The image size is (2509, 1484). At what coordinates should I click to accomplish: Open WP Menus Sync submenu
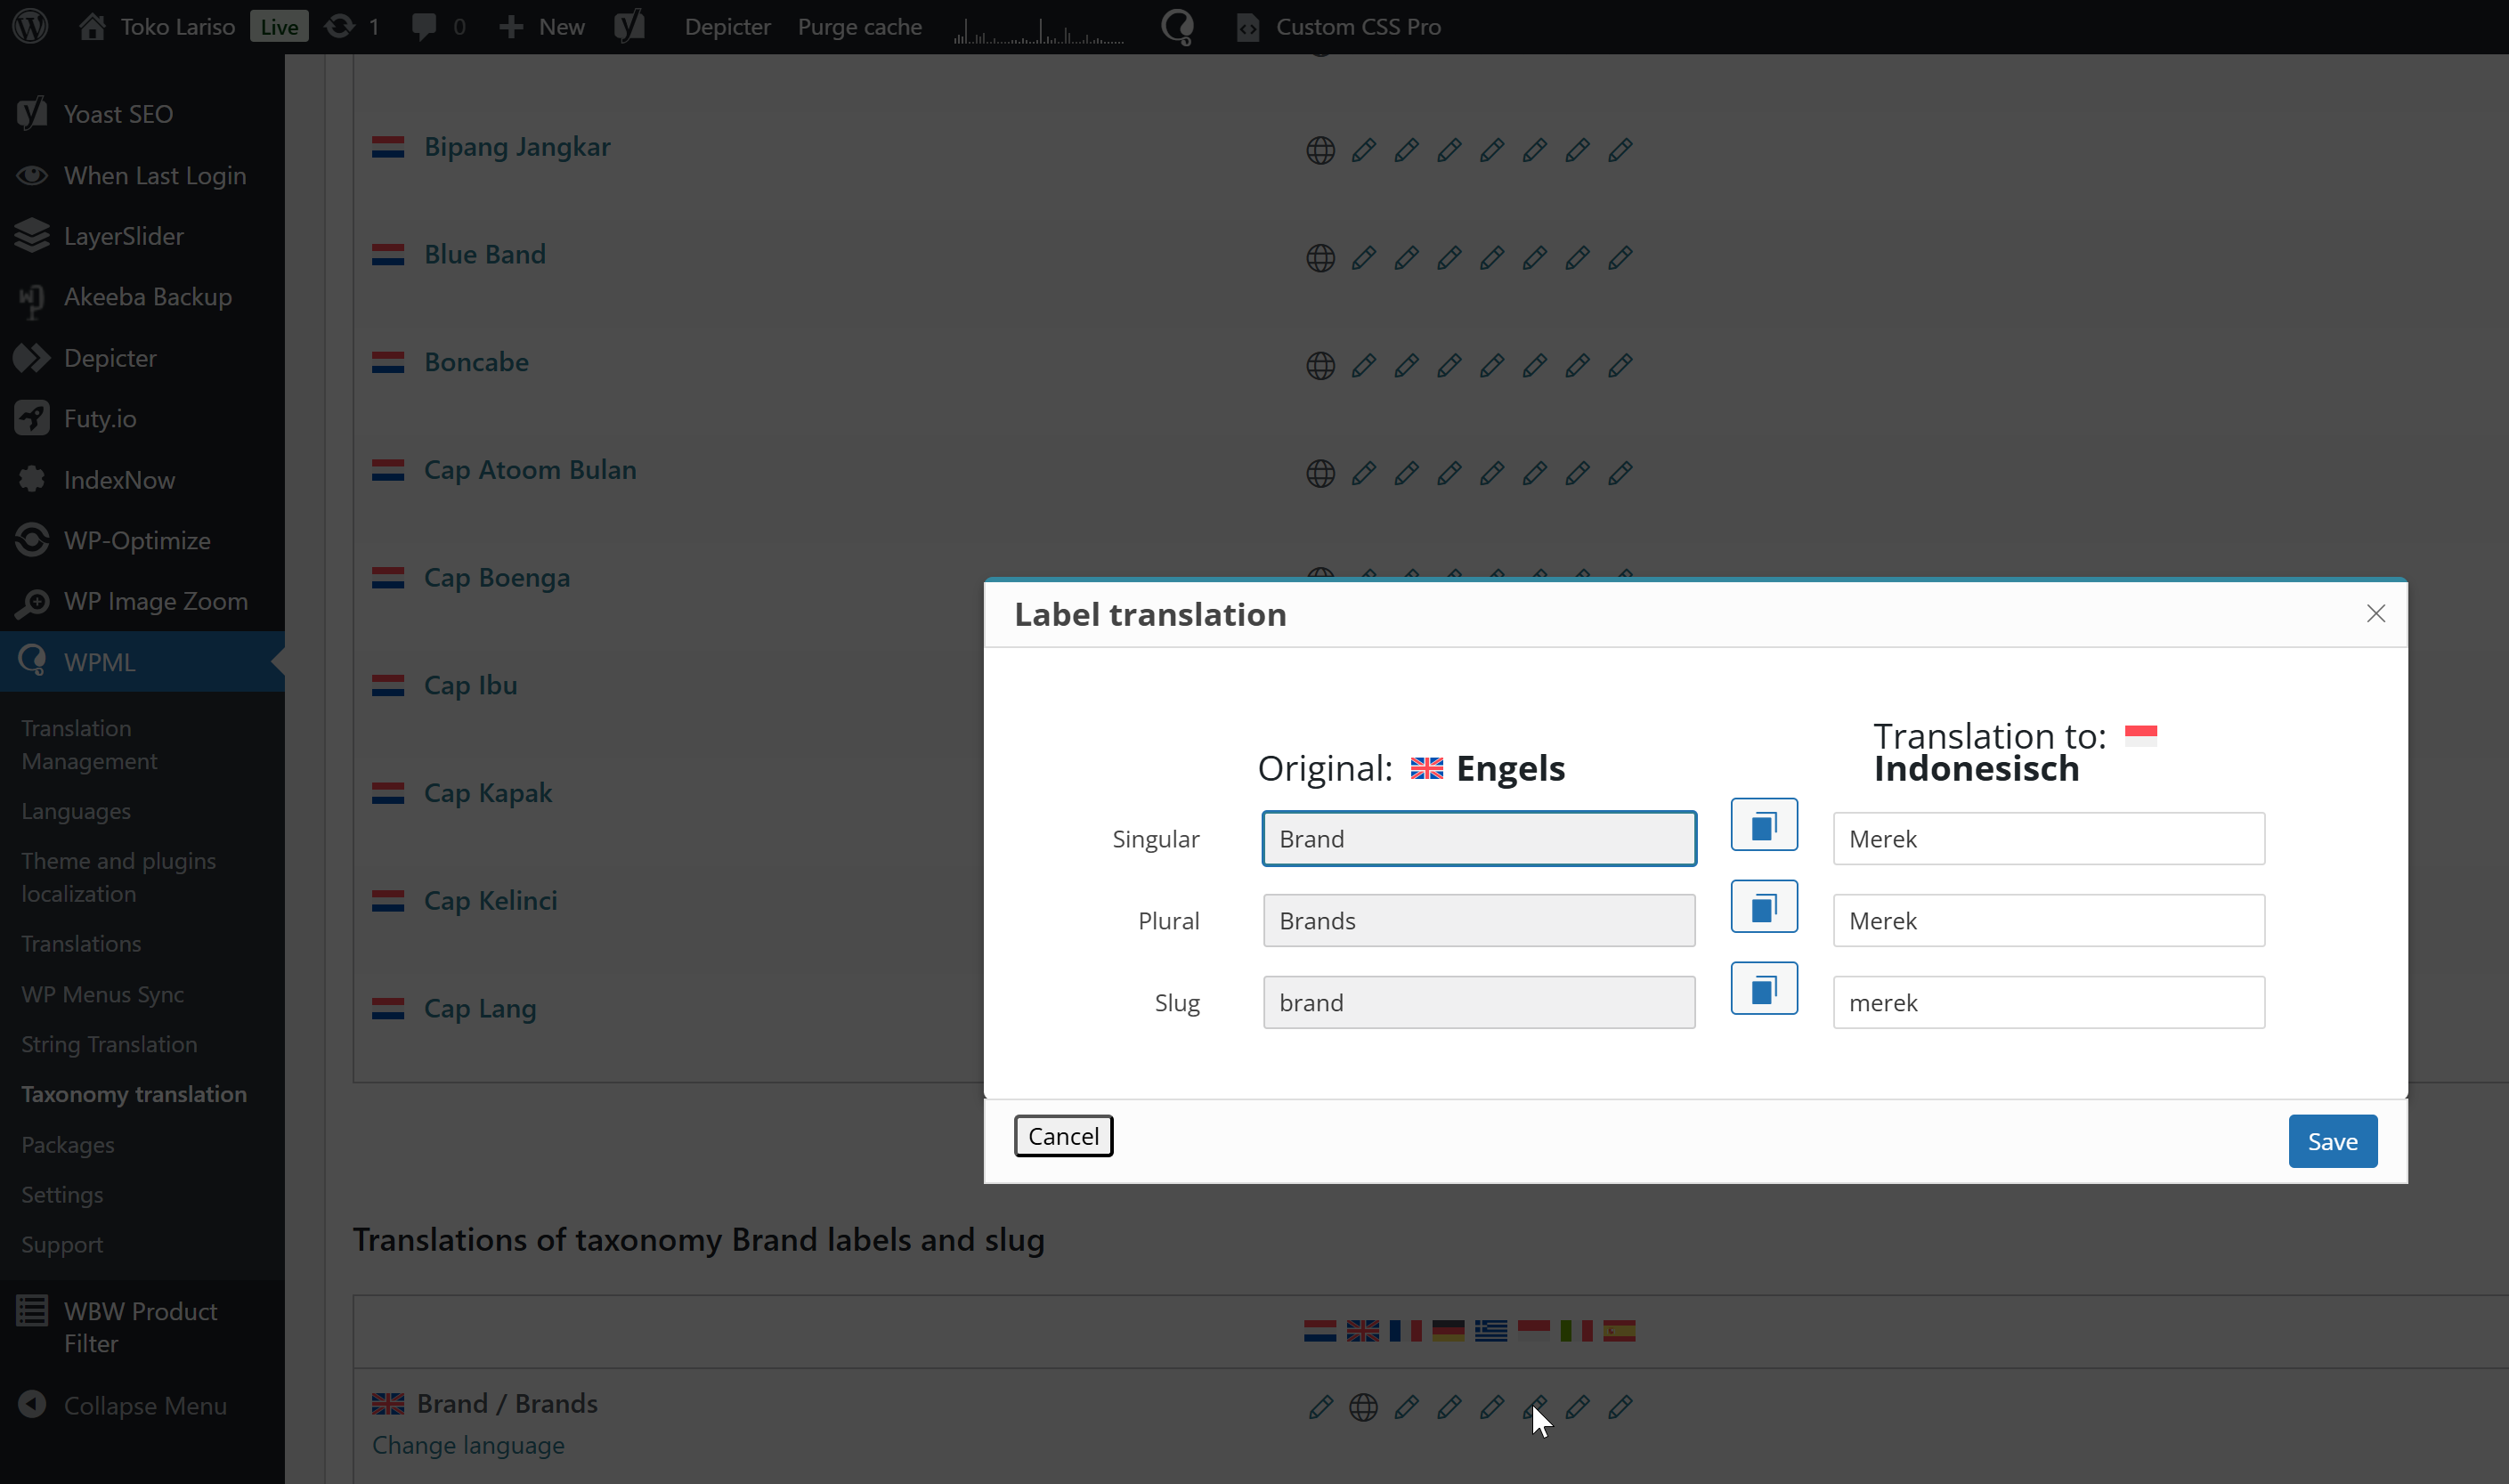[102, 994]
